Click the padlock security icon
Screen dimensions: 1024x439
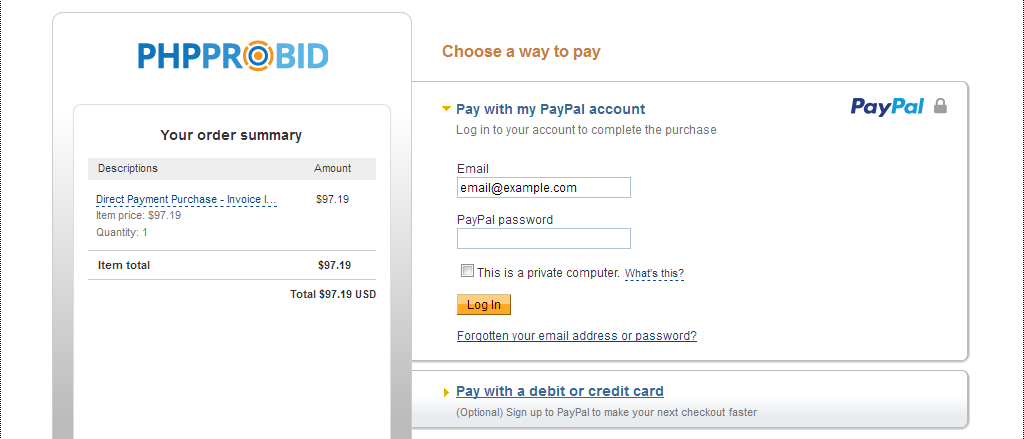coord(940,106)
